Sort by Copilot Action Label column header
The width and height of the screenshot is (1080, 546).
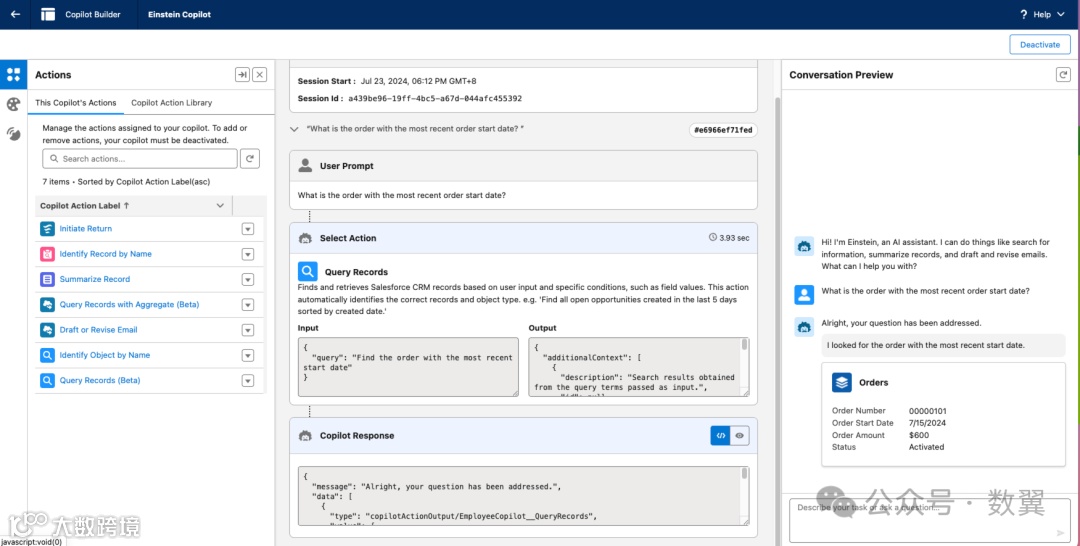tap(85, 205)
